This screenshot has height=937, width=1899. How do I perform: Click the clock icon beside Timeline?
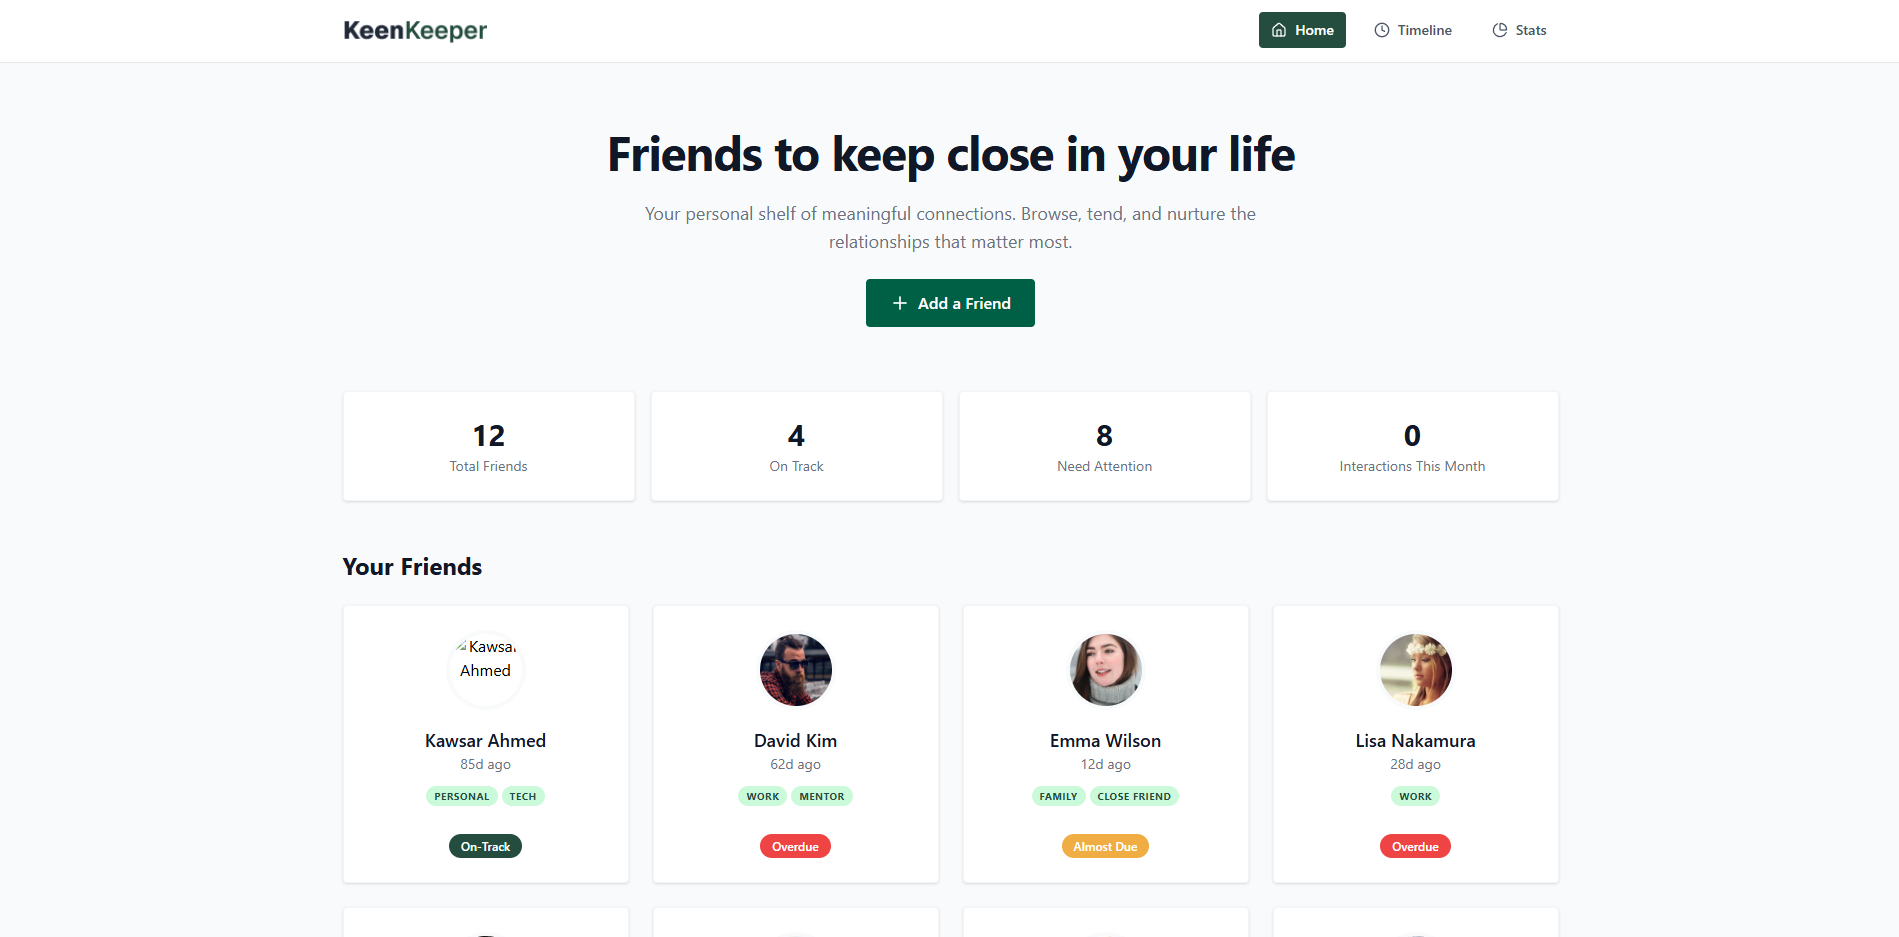tap(1382, 30)
